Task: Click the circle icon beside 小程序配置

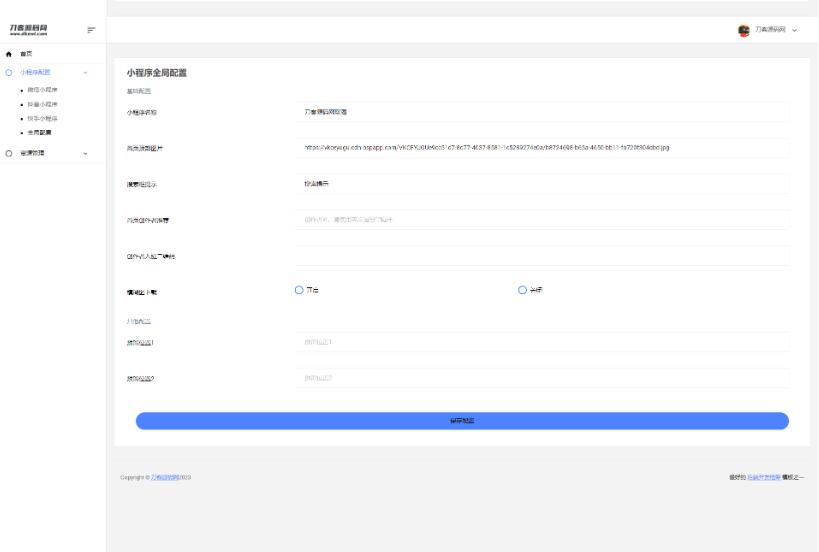Action: pos(9,73)
